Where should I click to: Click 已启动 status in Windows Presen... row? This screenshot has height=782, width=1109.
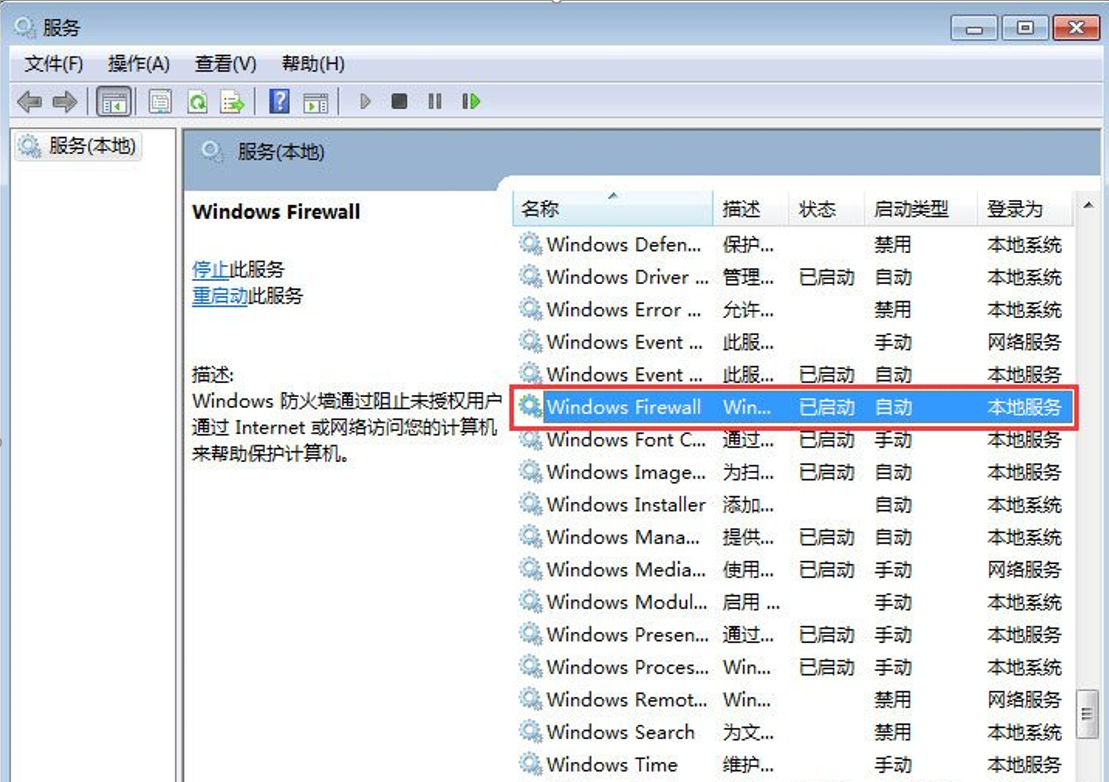click(827, 635)
